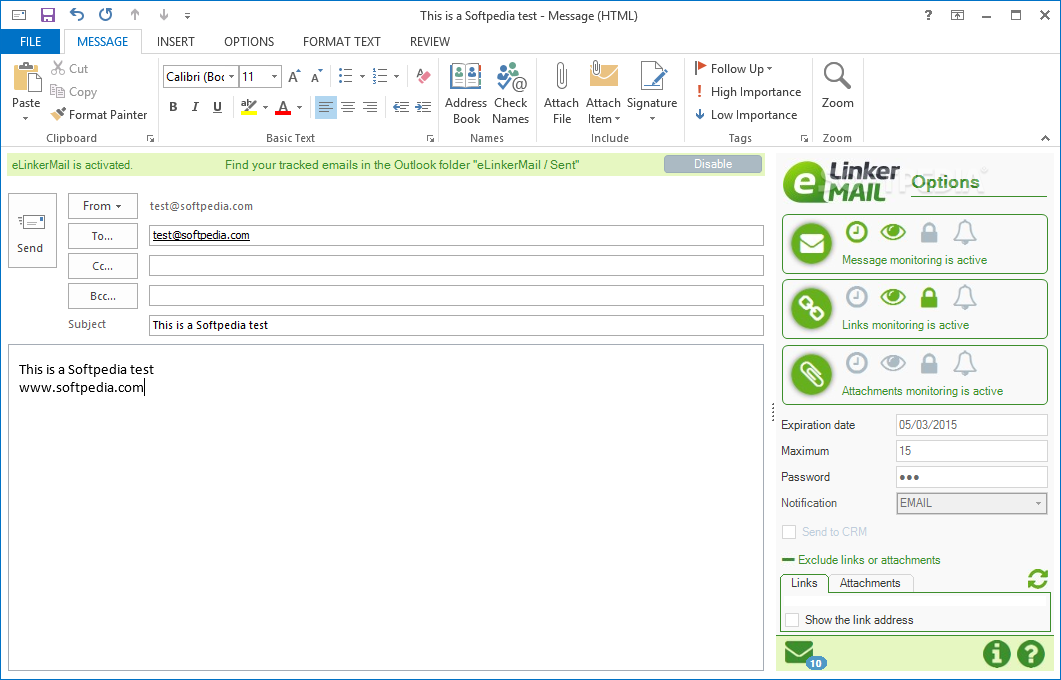Redo action with the circular arrow icon
The height and width of the screenshot is (680, 1061).
coord(106,15)
